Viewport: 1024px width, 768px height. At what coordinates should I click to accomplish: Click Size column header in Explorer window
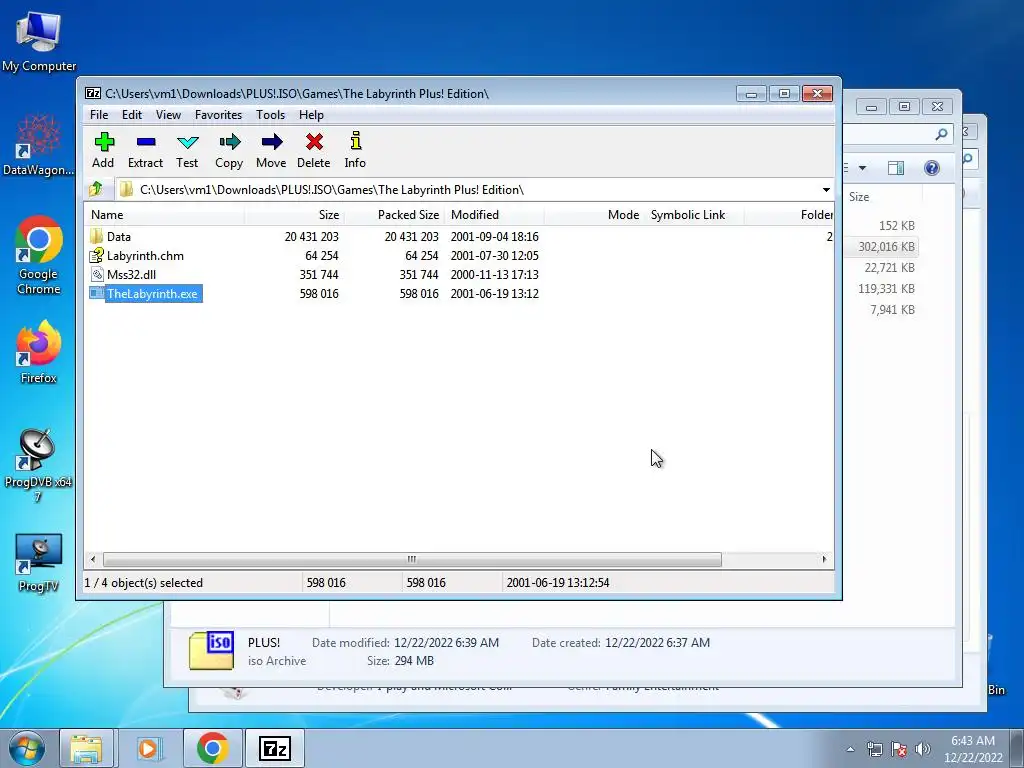click(x=859, y=197)
